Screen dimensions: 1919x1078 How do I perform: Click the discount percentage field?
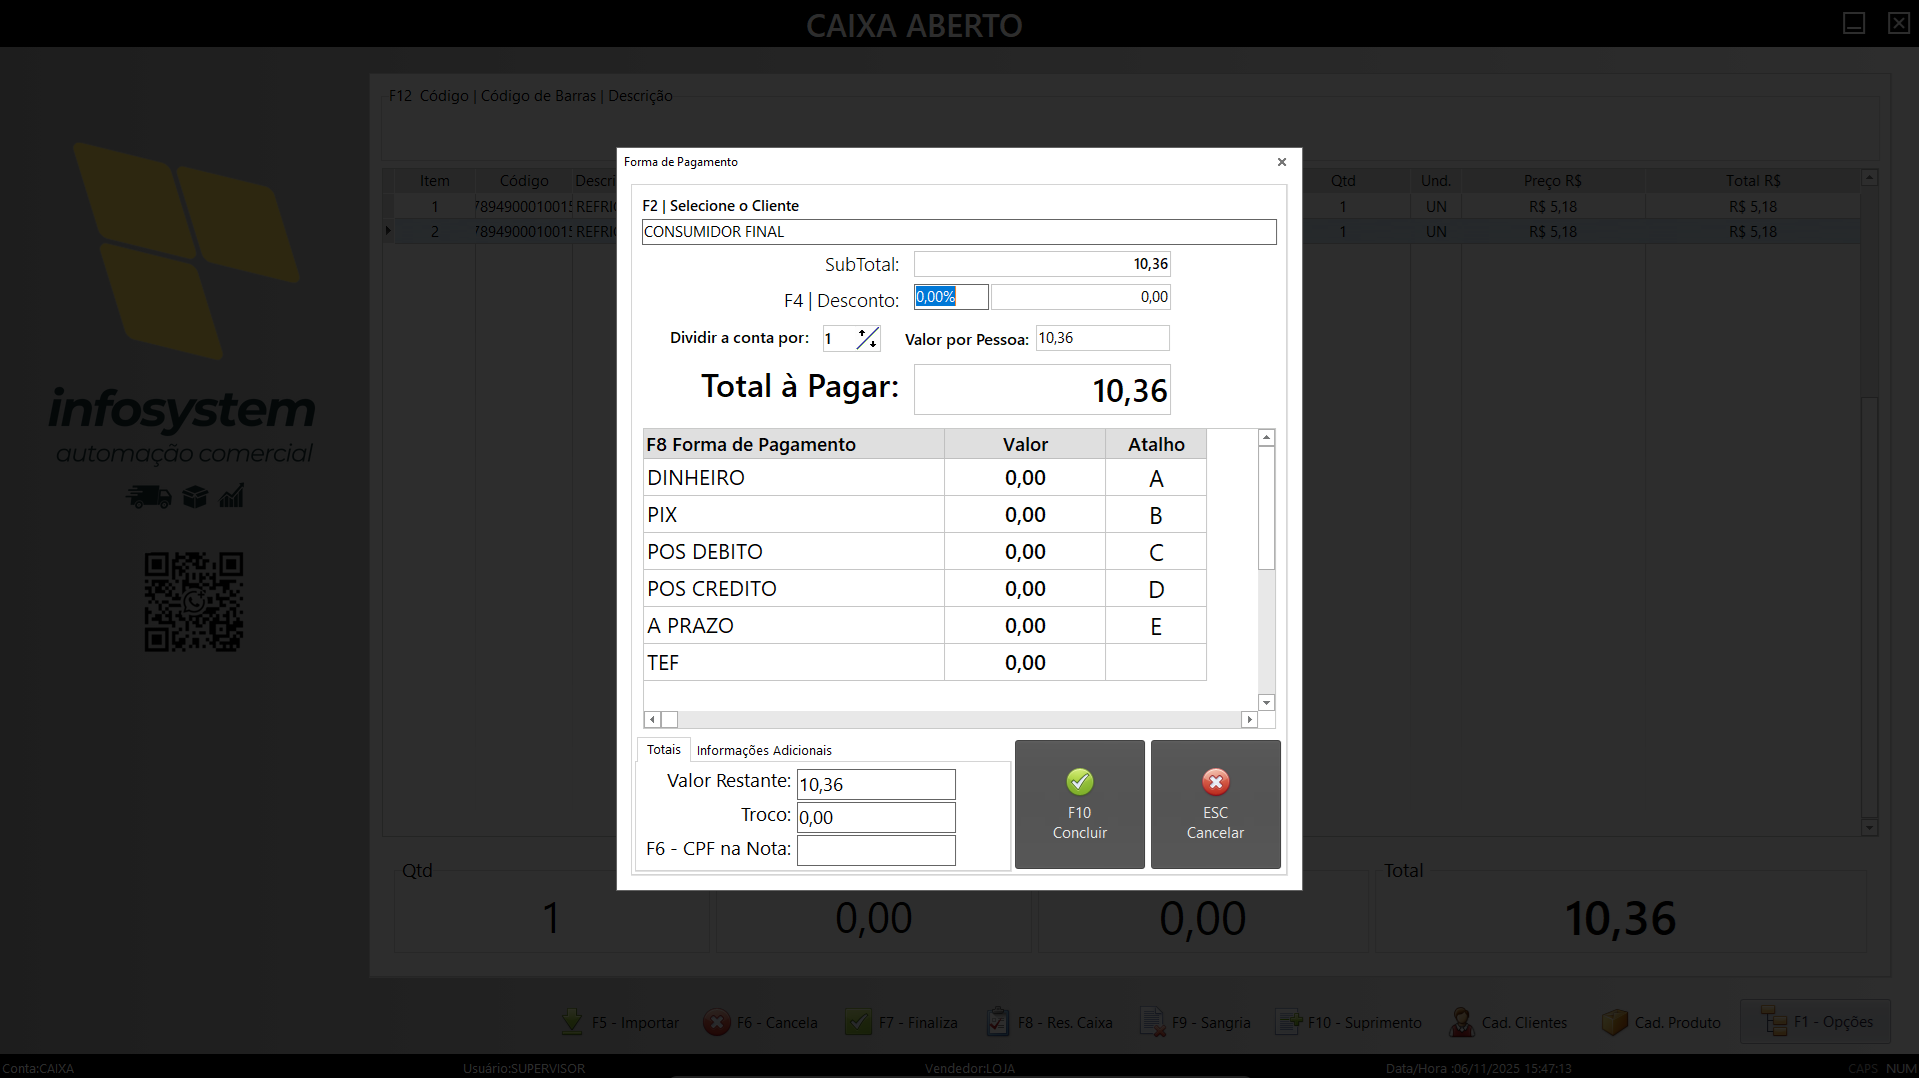pos(950,297)
